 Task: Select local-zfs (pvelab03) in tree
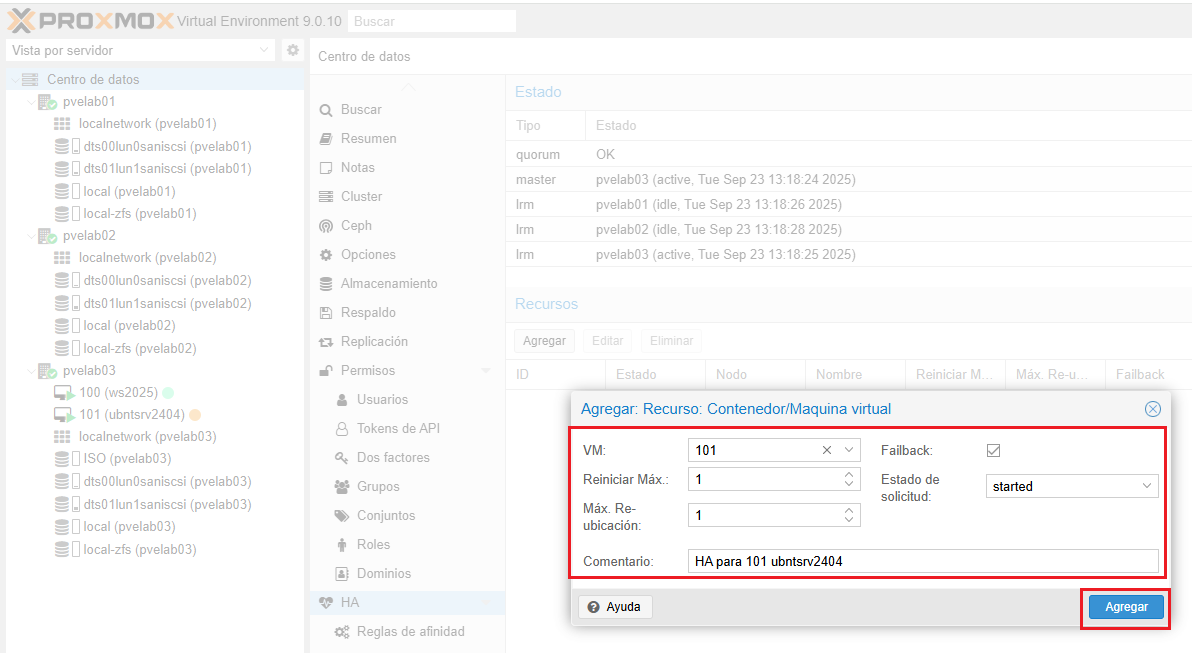click(x=140, y=549)
